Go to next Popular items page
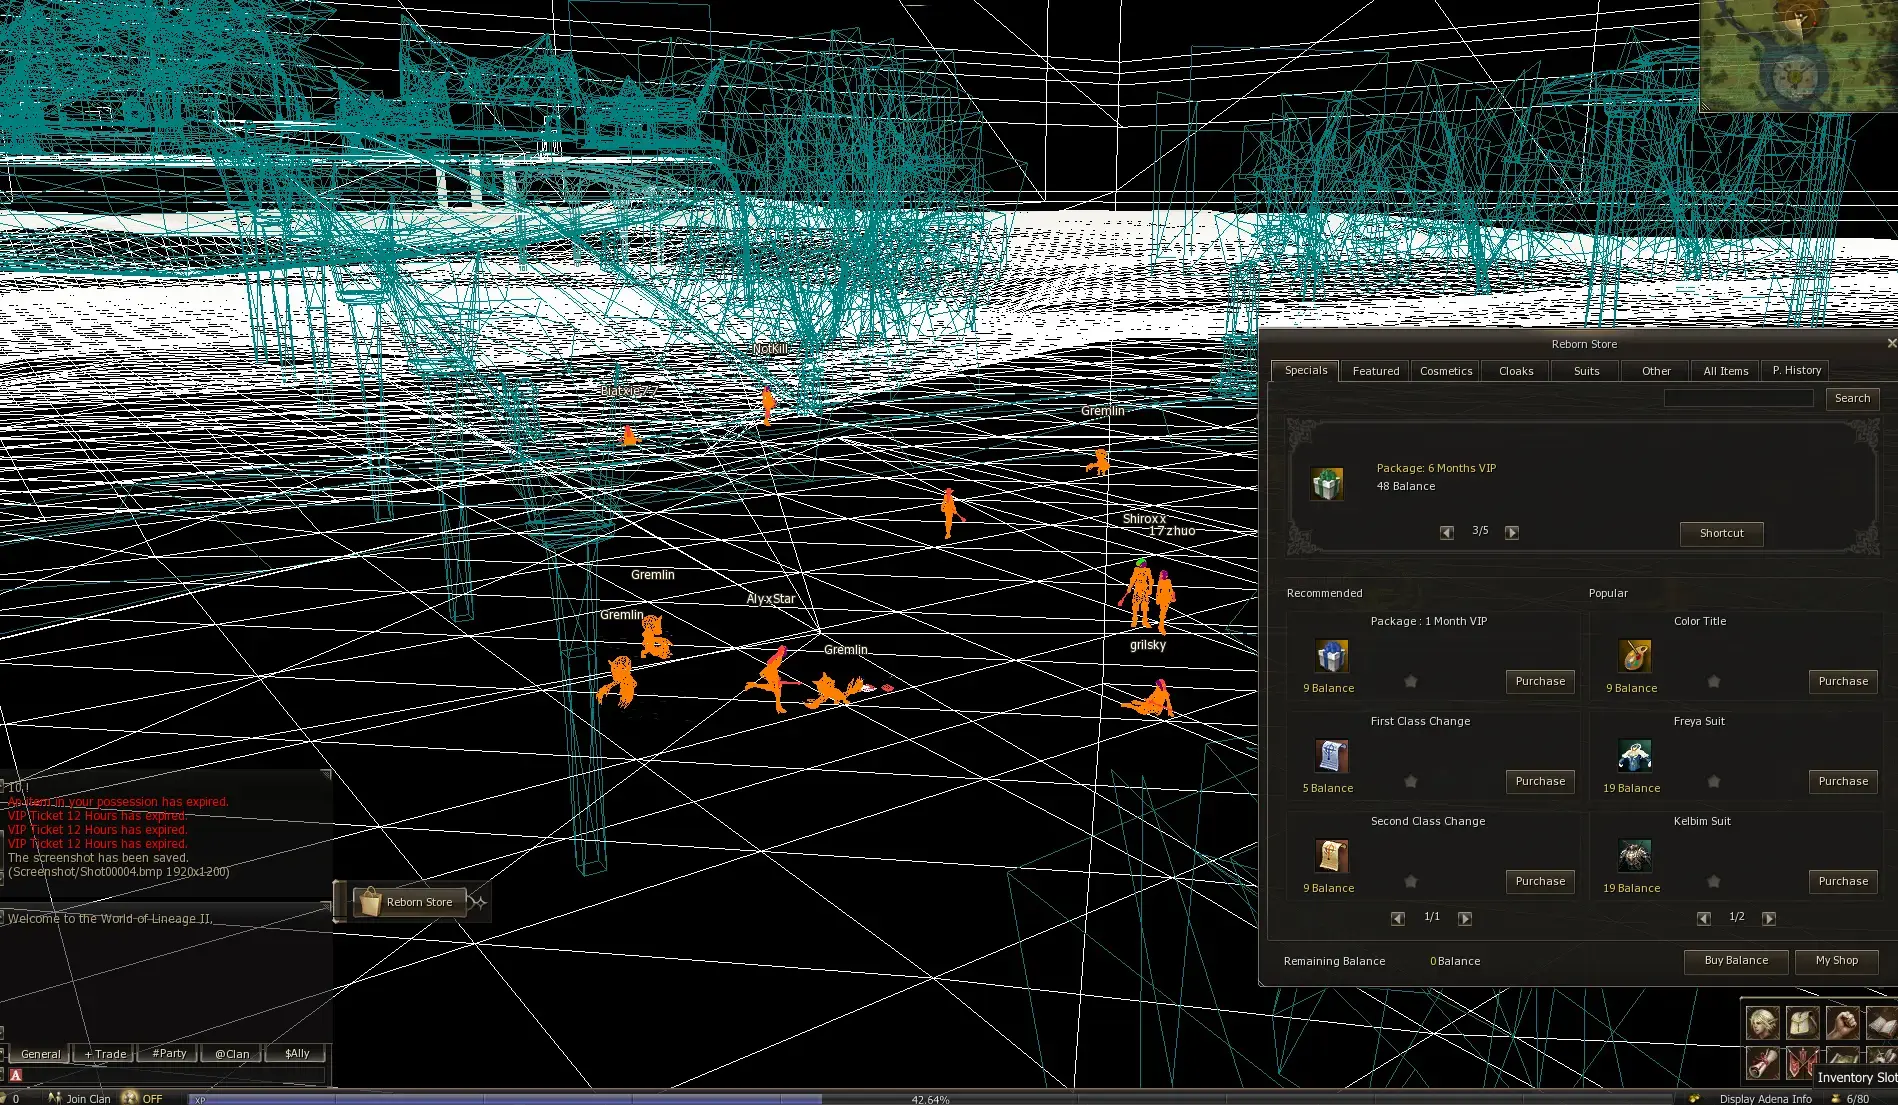1898x1105 pixels. [1769, 918]
